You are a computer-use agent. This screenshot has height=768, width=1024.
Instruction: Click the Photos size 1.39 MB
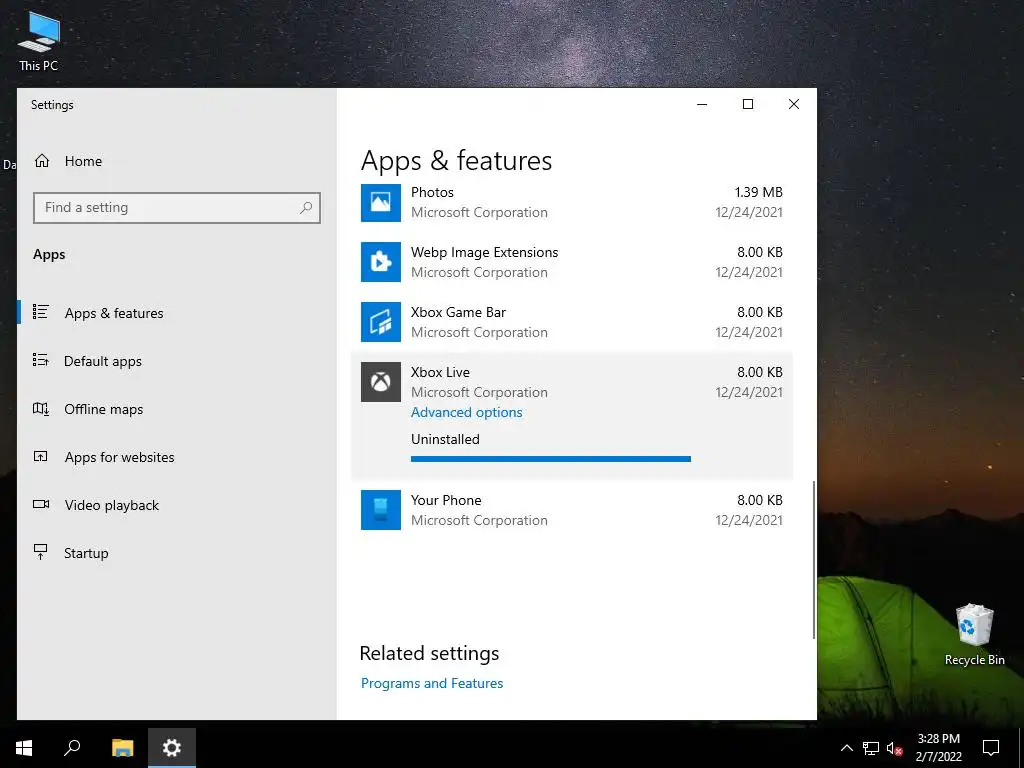pyautogui.click(x=758, y=192)
